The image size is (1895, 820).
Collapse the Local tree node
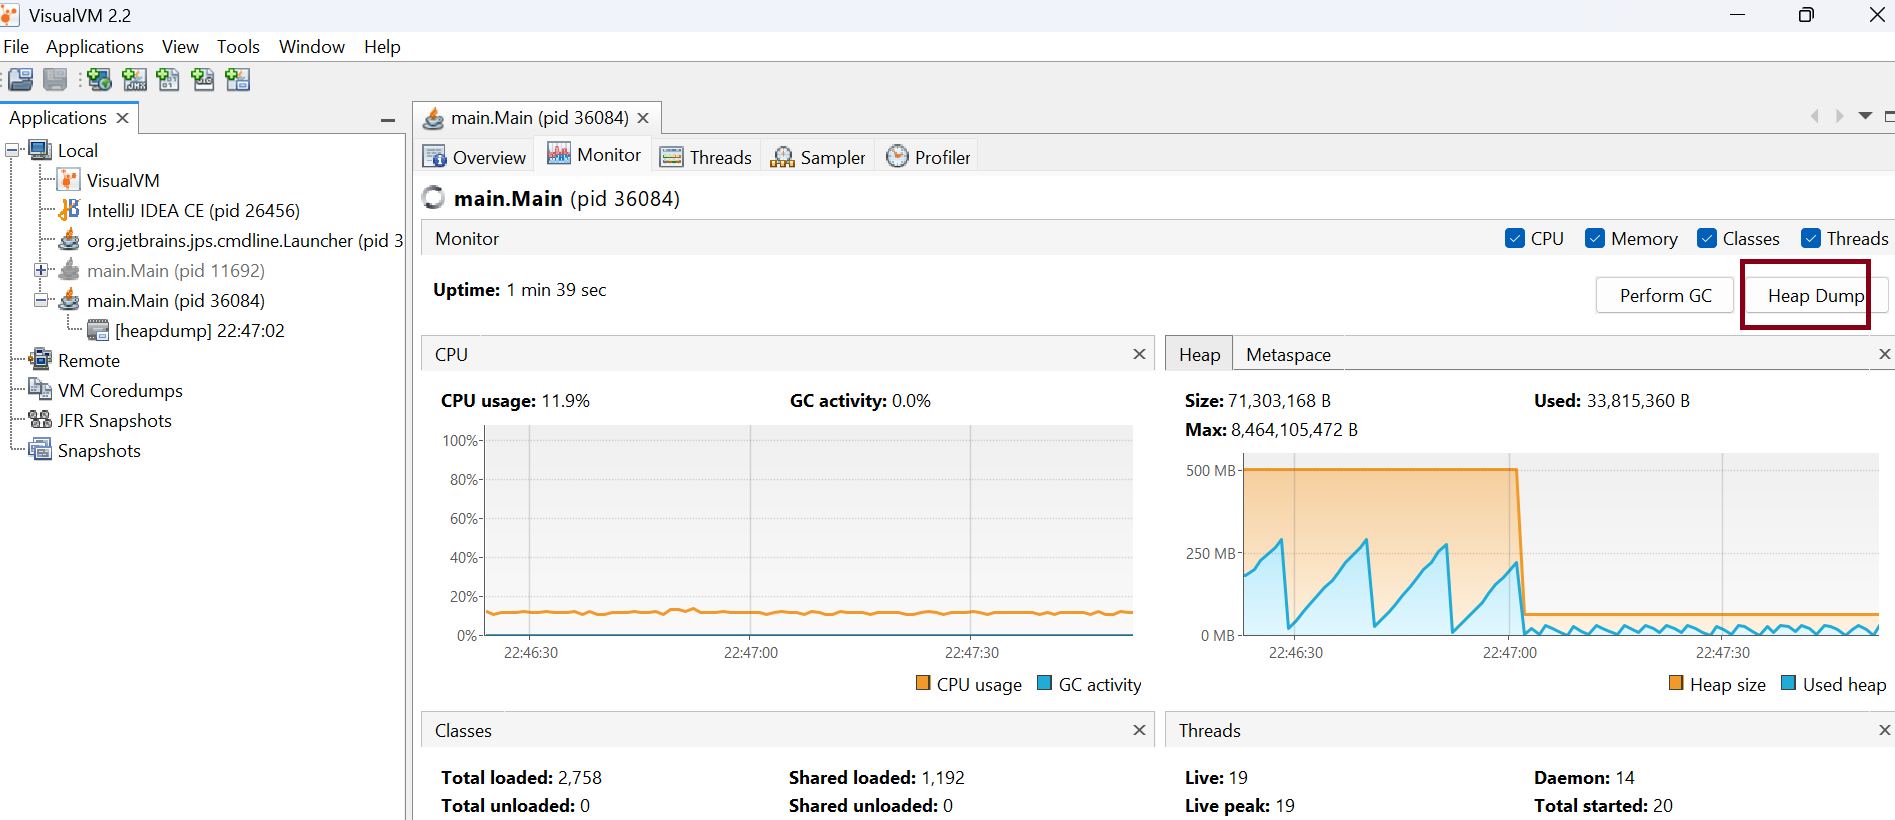13,150
